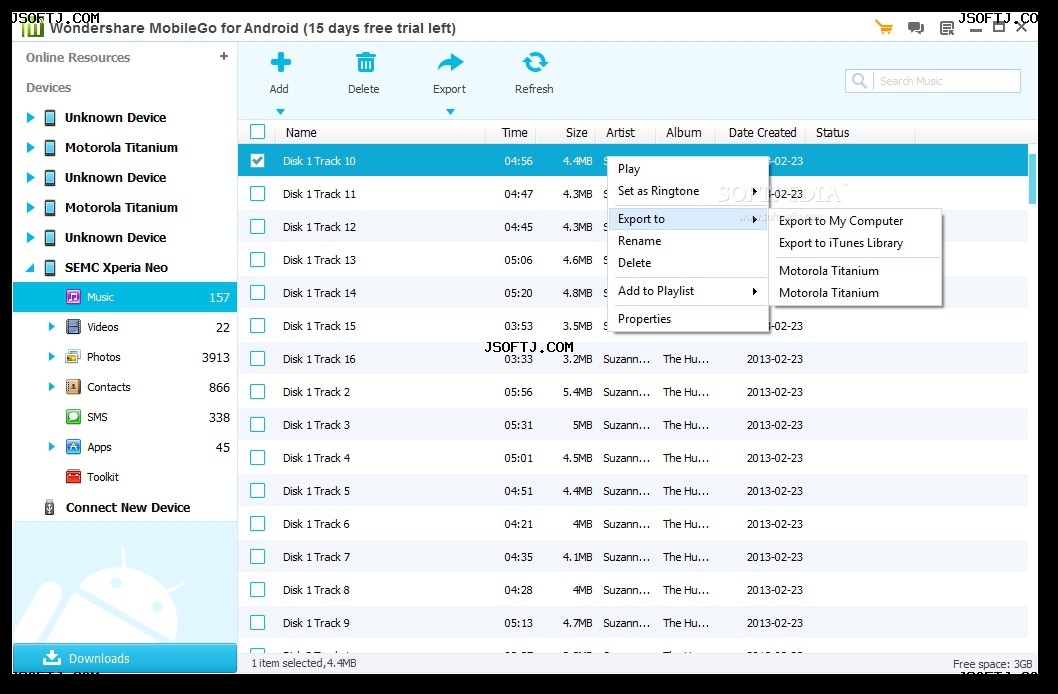This screenshot has width=1058, height=694.
Task: Expand the Videos category
Action: pyautogui.click(x=51, y=327)
